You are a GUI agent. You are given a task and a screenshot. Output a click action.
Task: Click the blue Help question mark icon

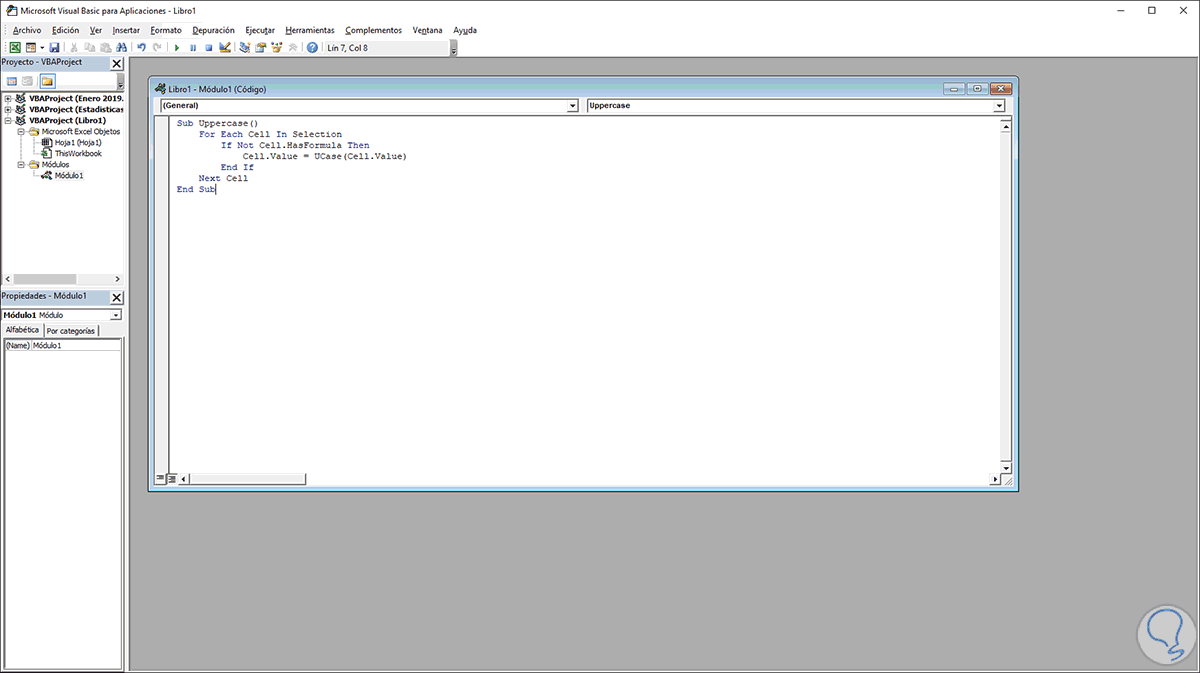tap(312, 47)
